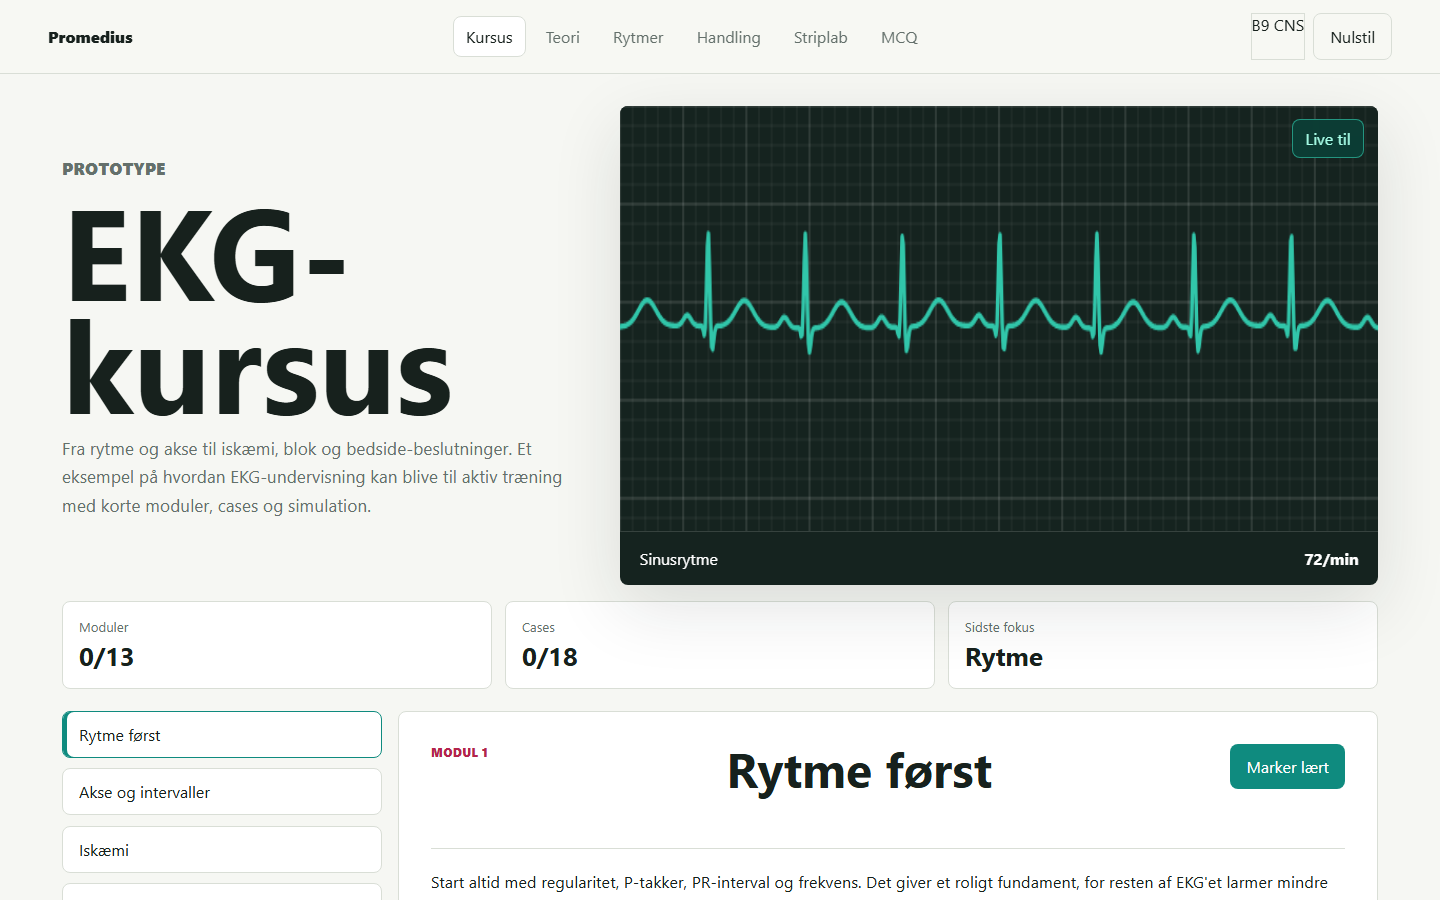Open the MCQ tab
Screen dimensions: 1440x900
899,37
